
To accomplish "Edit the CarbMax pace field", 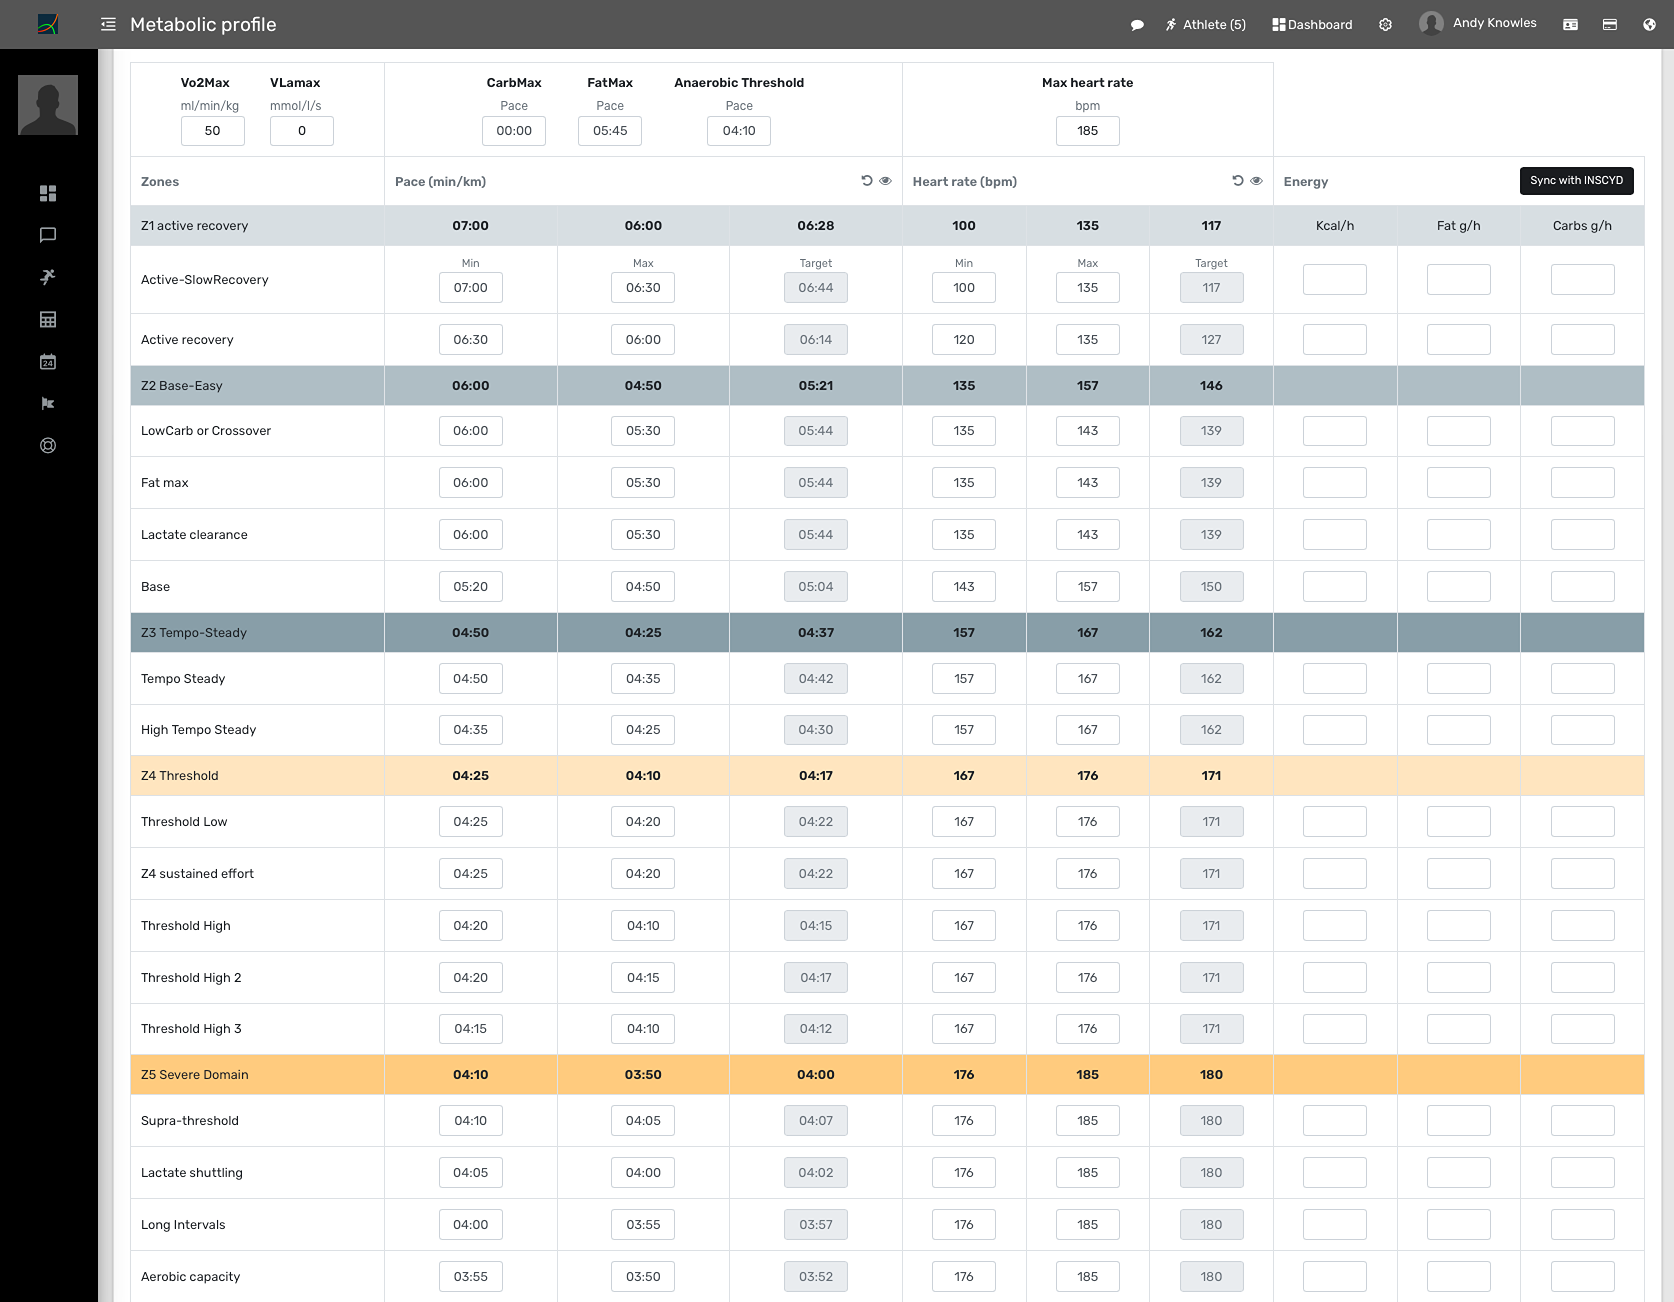I will [514, 131].
